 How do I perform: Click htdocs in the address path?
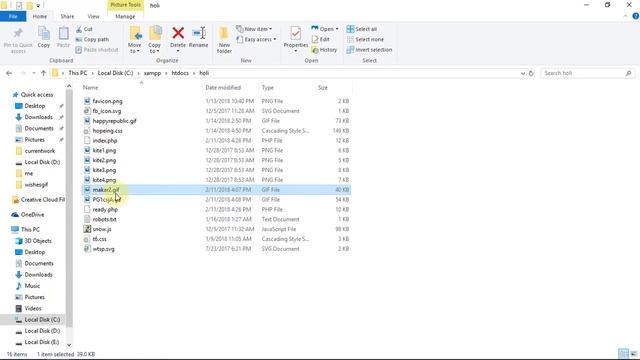180,73
